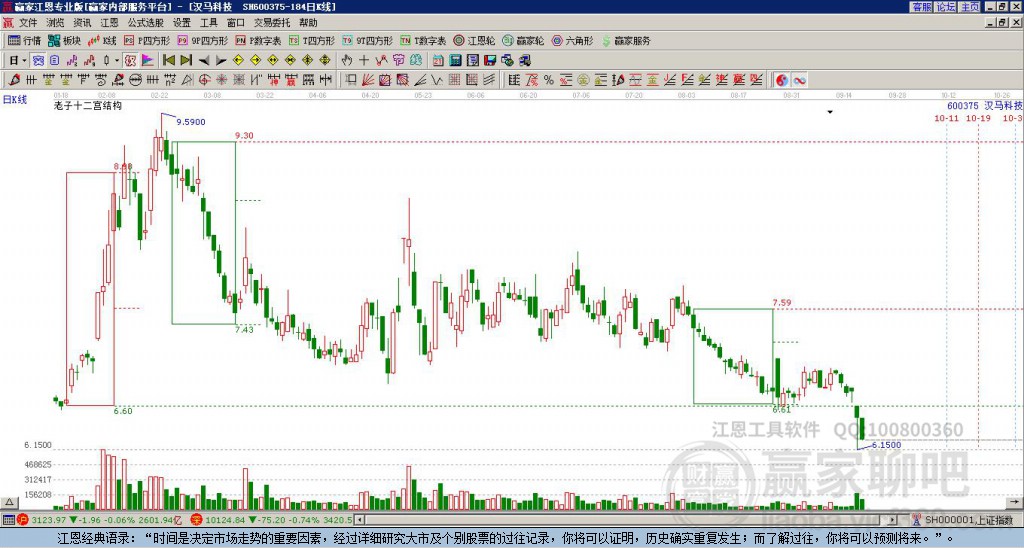Click the 日K线 chart label

click(14, 100)
